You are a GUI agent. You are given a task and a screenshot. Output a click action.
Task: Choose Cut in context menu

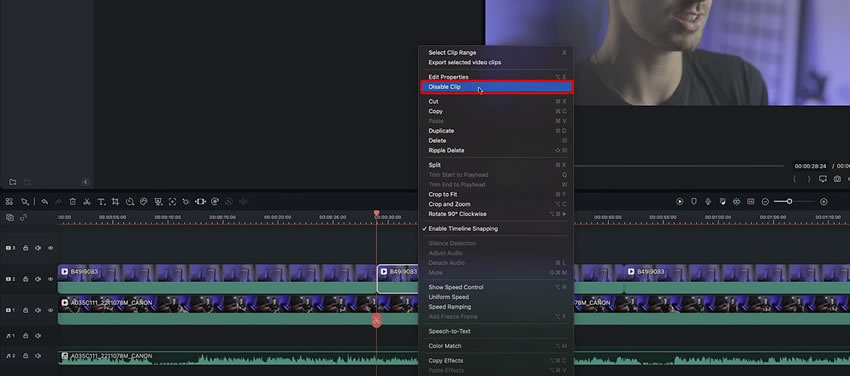pyautogui.click(x=496, y=101)
